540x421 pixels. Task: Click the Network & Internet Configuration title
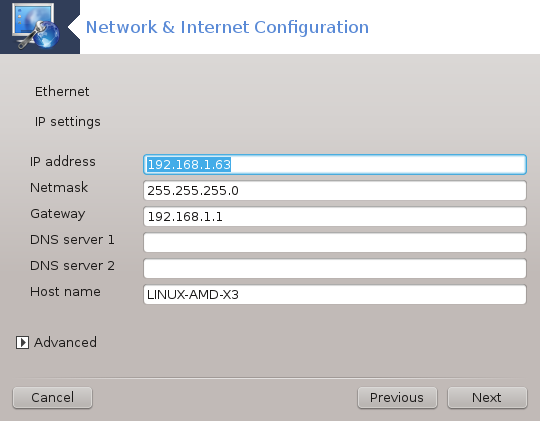[x=227, y=27]
